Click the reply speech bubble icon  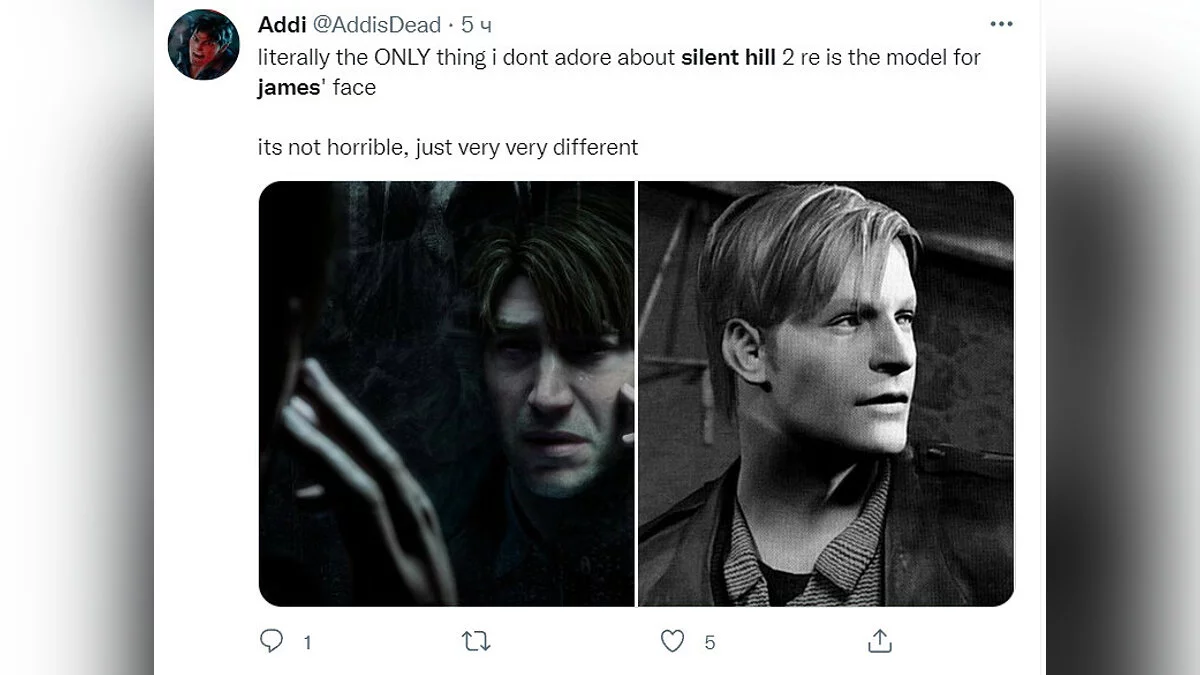[271, 641]
